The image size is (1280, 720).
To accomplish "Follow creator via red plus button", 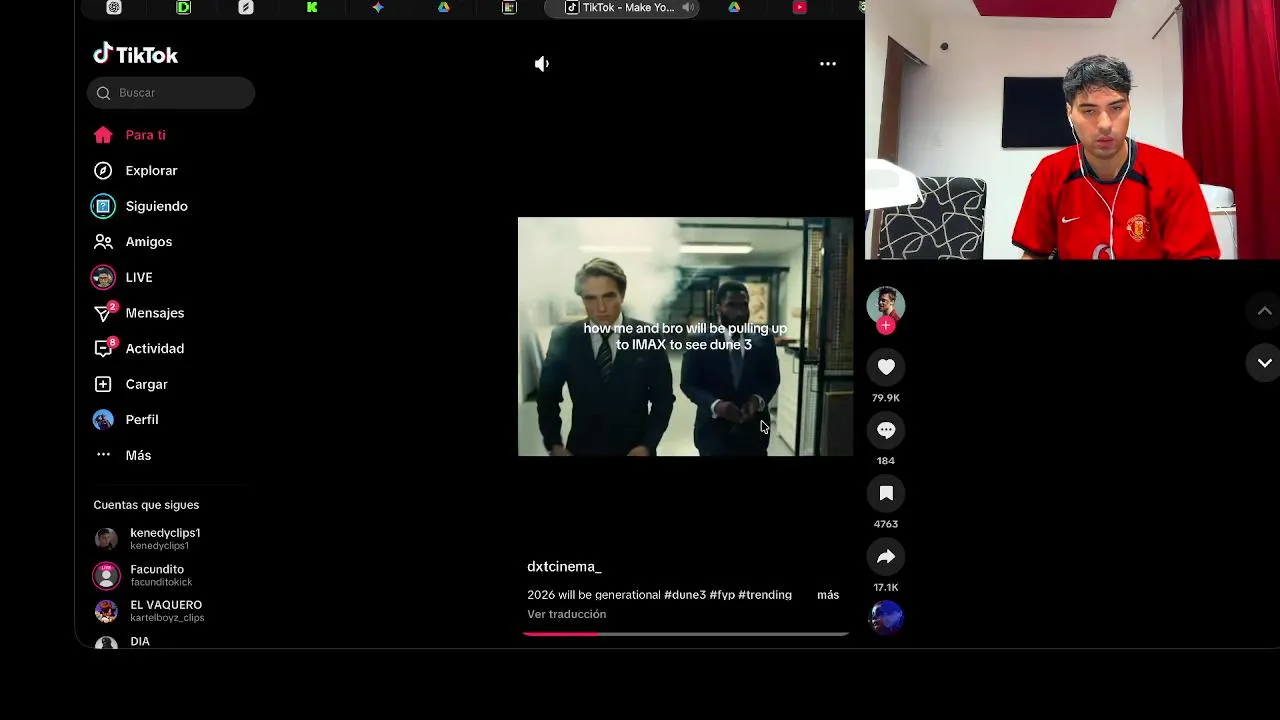I will [886, 326].
